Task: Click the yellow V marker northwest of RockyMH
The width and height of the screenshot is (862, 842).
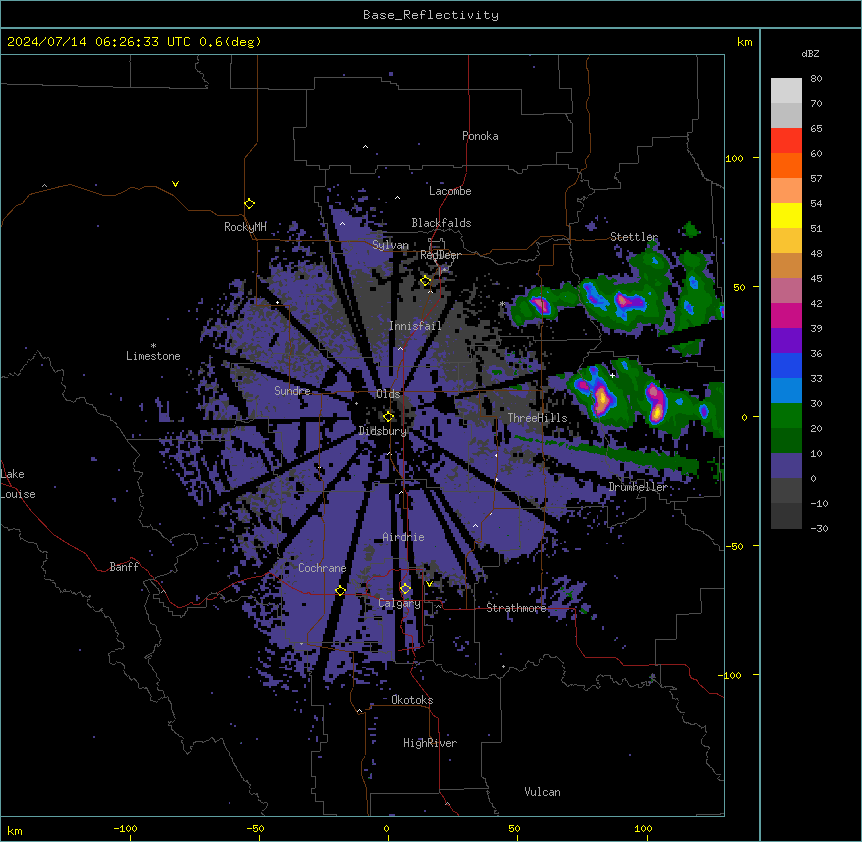Action: click(175, 184)
